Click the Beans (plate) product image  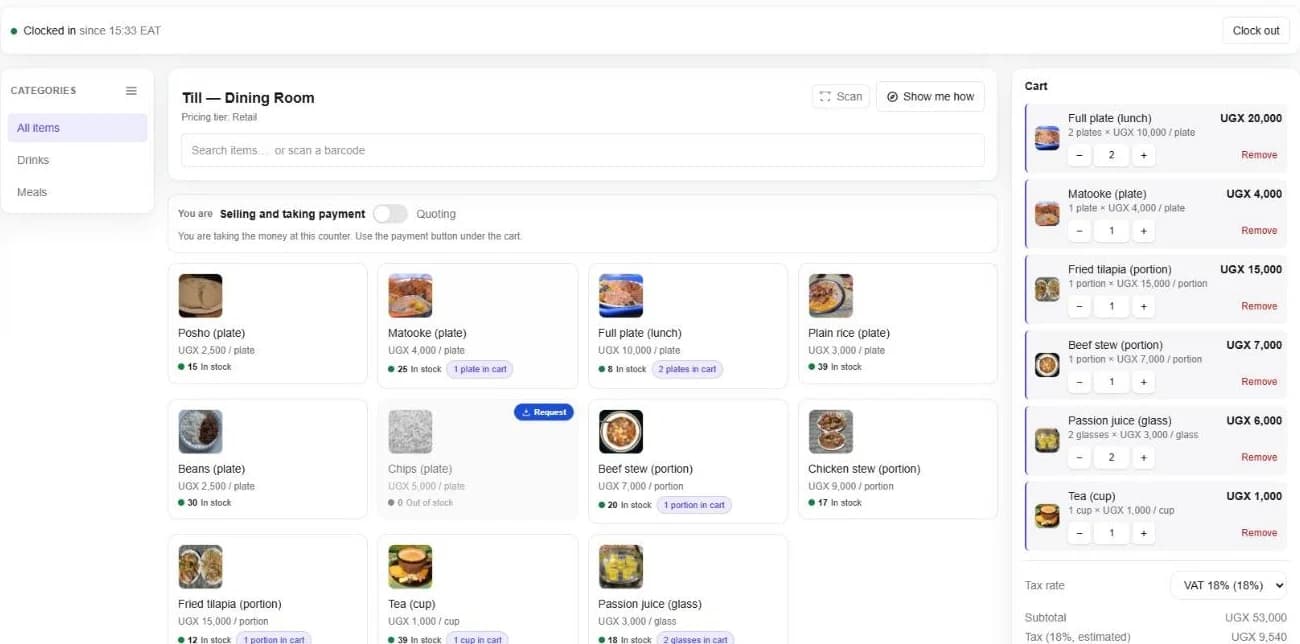point(200,432)
